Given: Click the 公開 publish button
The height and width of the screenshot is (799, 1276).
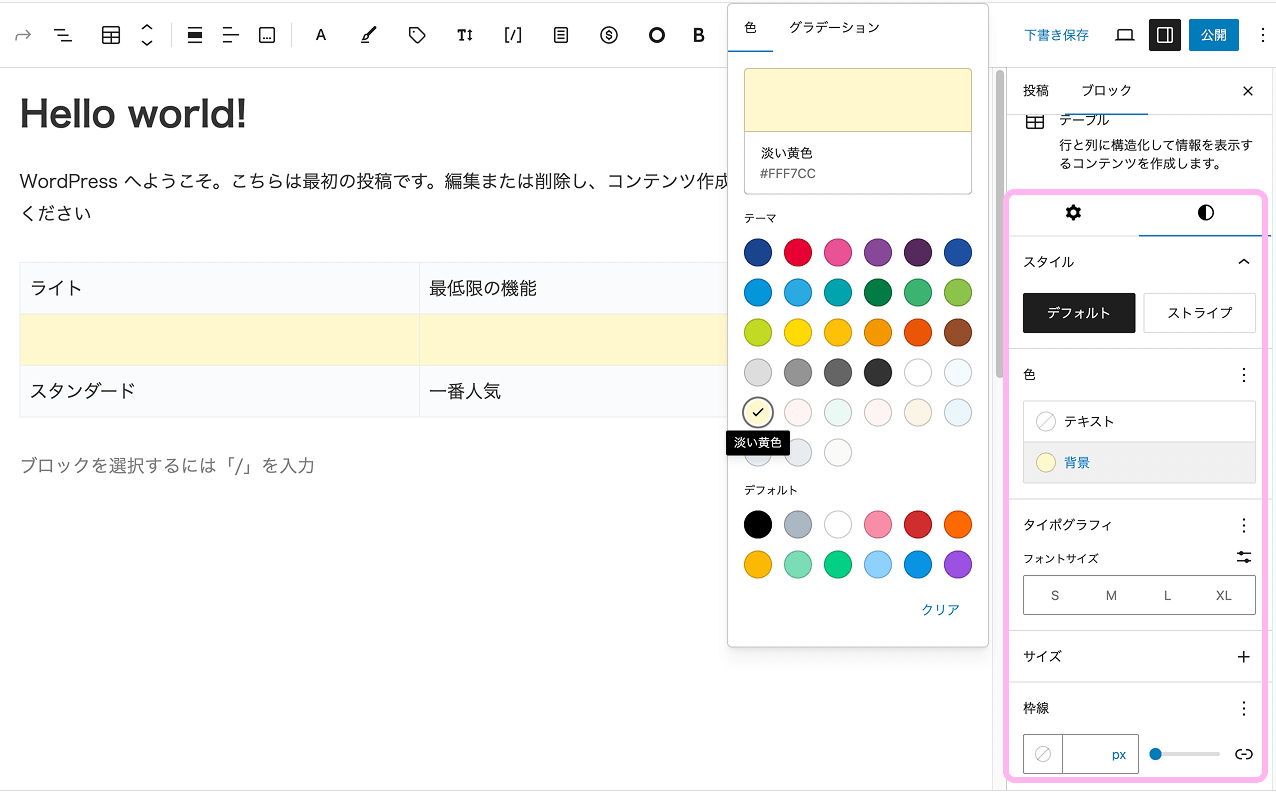Looking at the screenshot, I should pyautogui.click(x=1214, y=35).
